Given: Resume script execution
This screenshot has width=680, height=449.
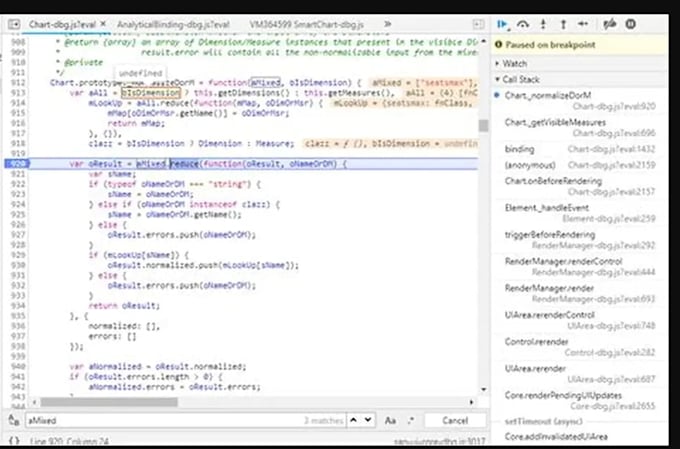Looking at the screenshot, I should click(502, 24).
